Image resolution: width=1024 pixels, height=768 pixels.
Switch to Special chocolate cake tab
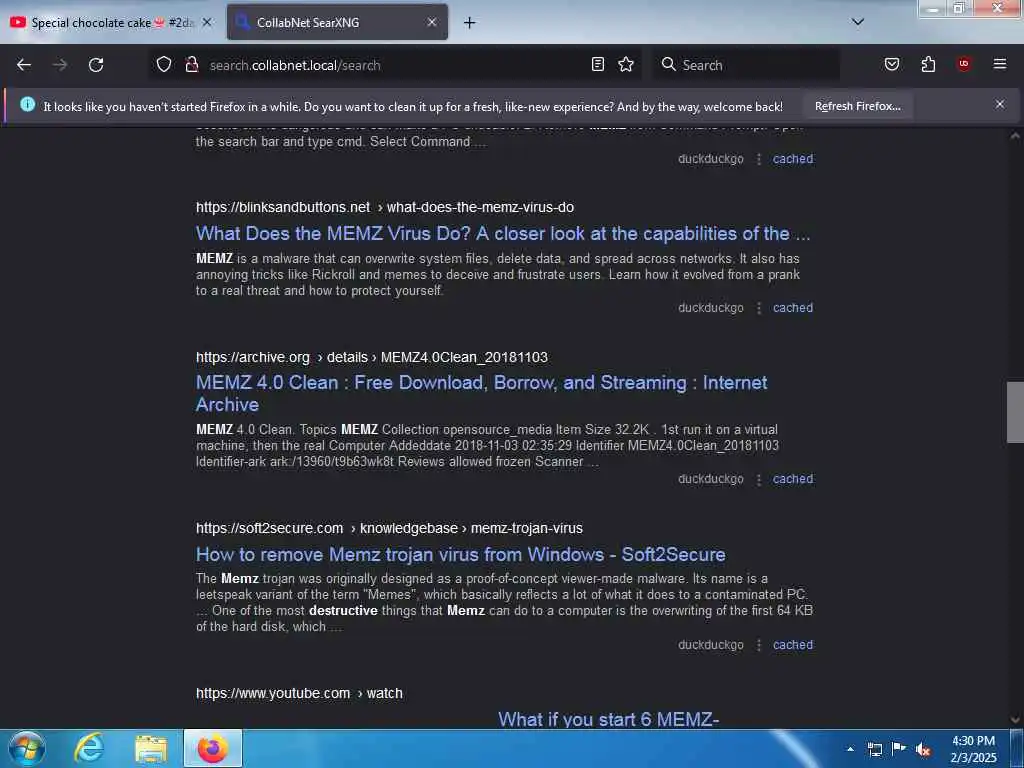(x=111, y=23)
